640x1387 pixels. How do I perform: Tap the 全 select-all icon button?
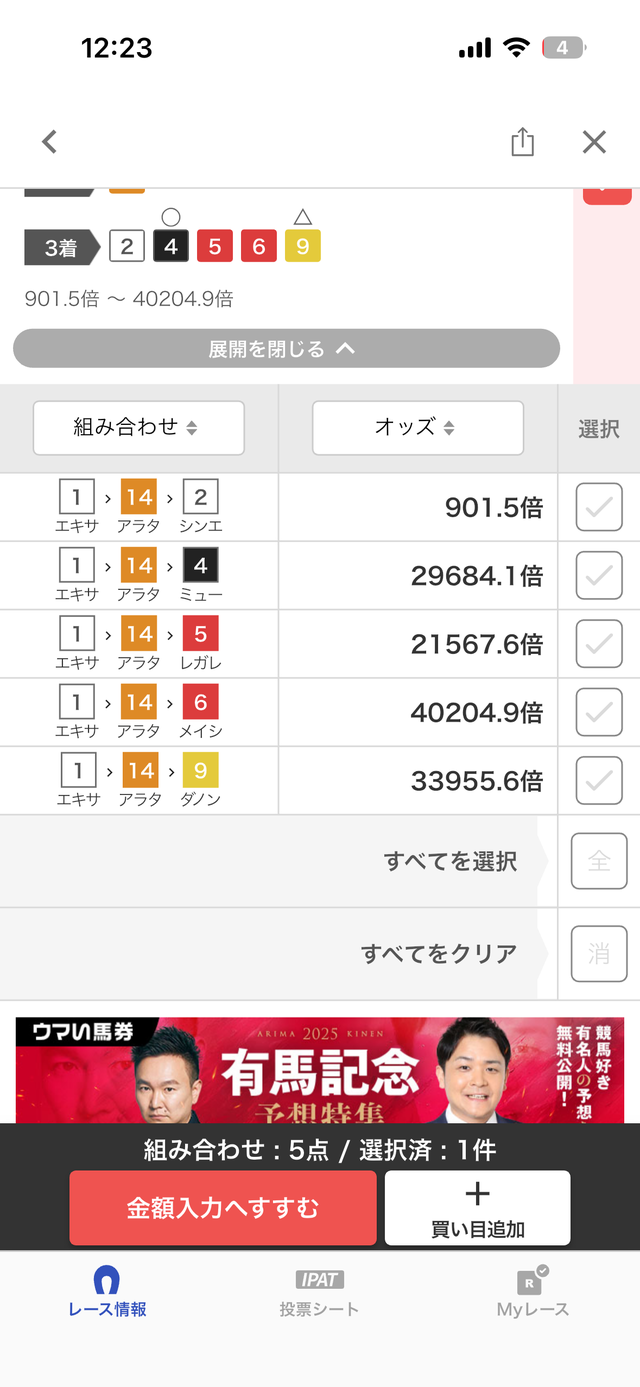pyautogui.click(x=598, y=861)
